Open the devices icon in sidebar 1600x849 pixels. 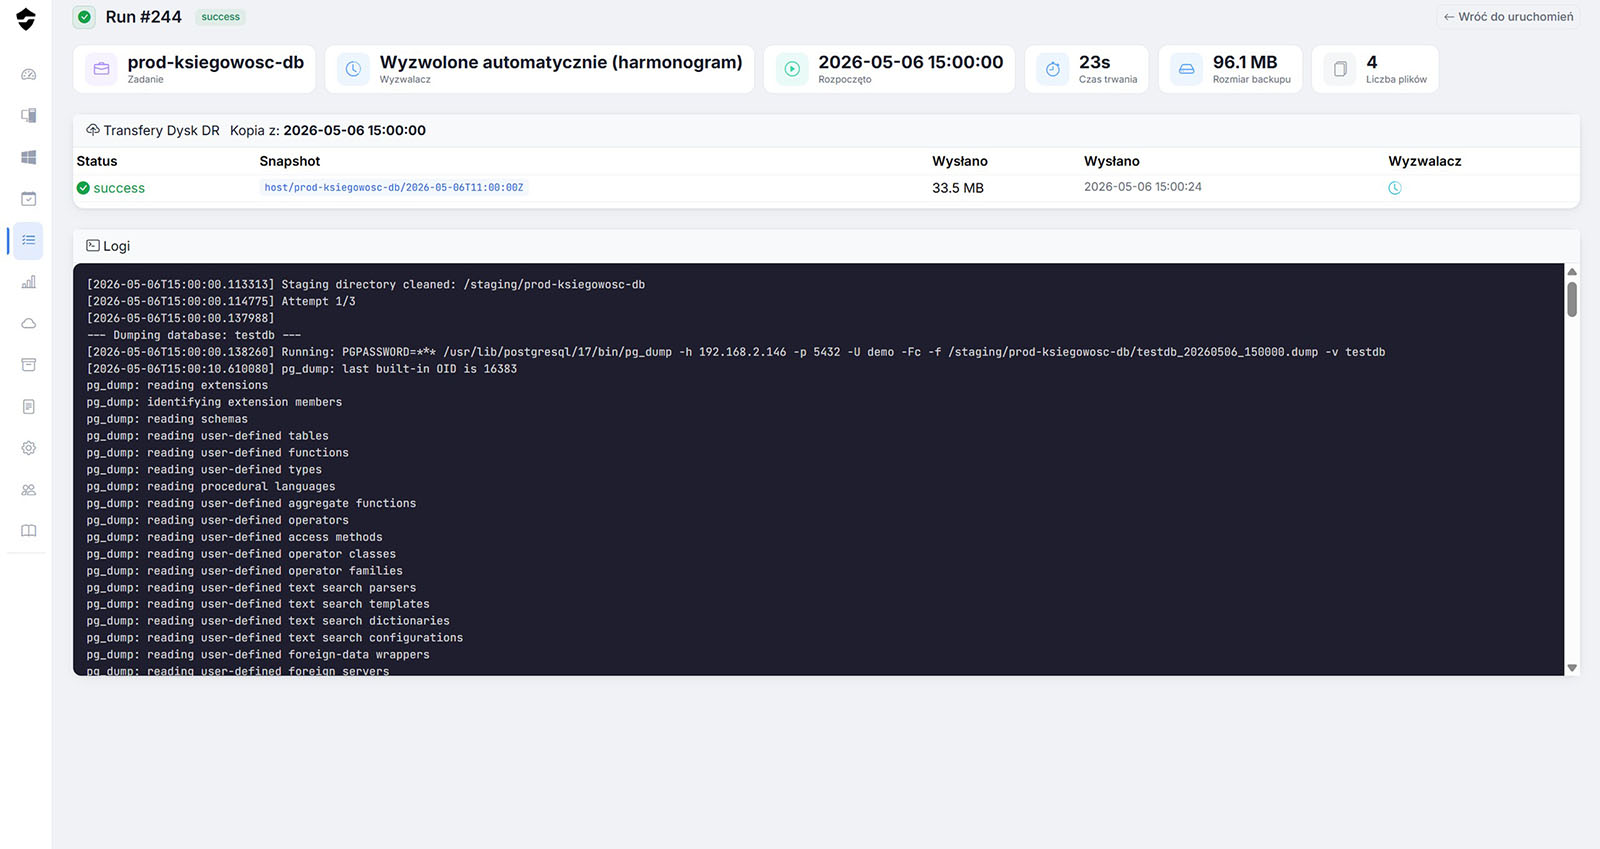29,115
